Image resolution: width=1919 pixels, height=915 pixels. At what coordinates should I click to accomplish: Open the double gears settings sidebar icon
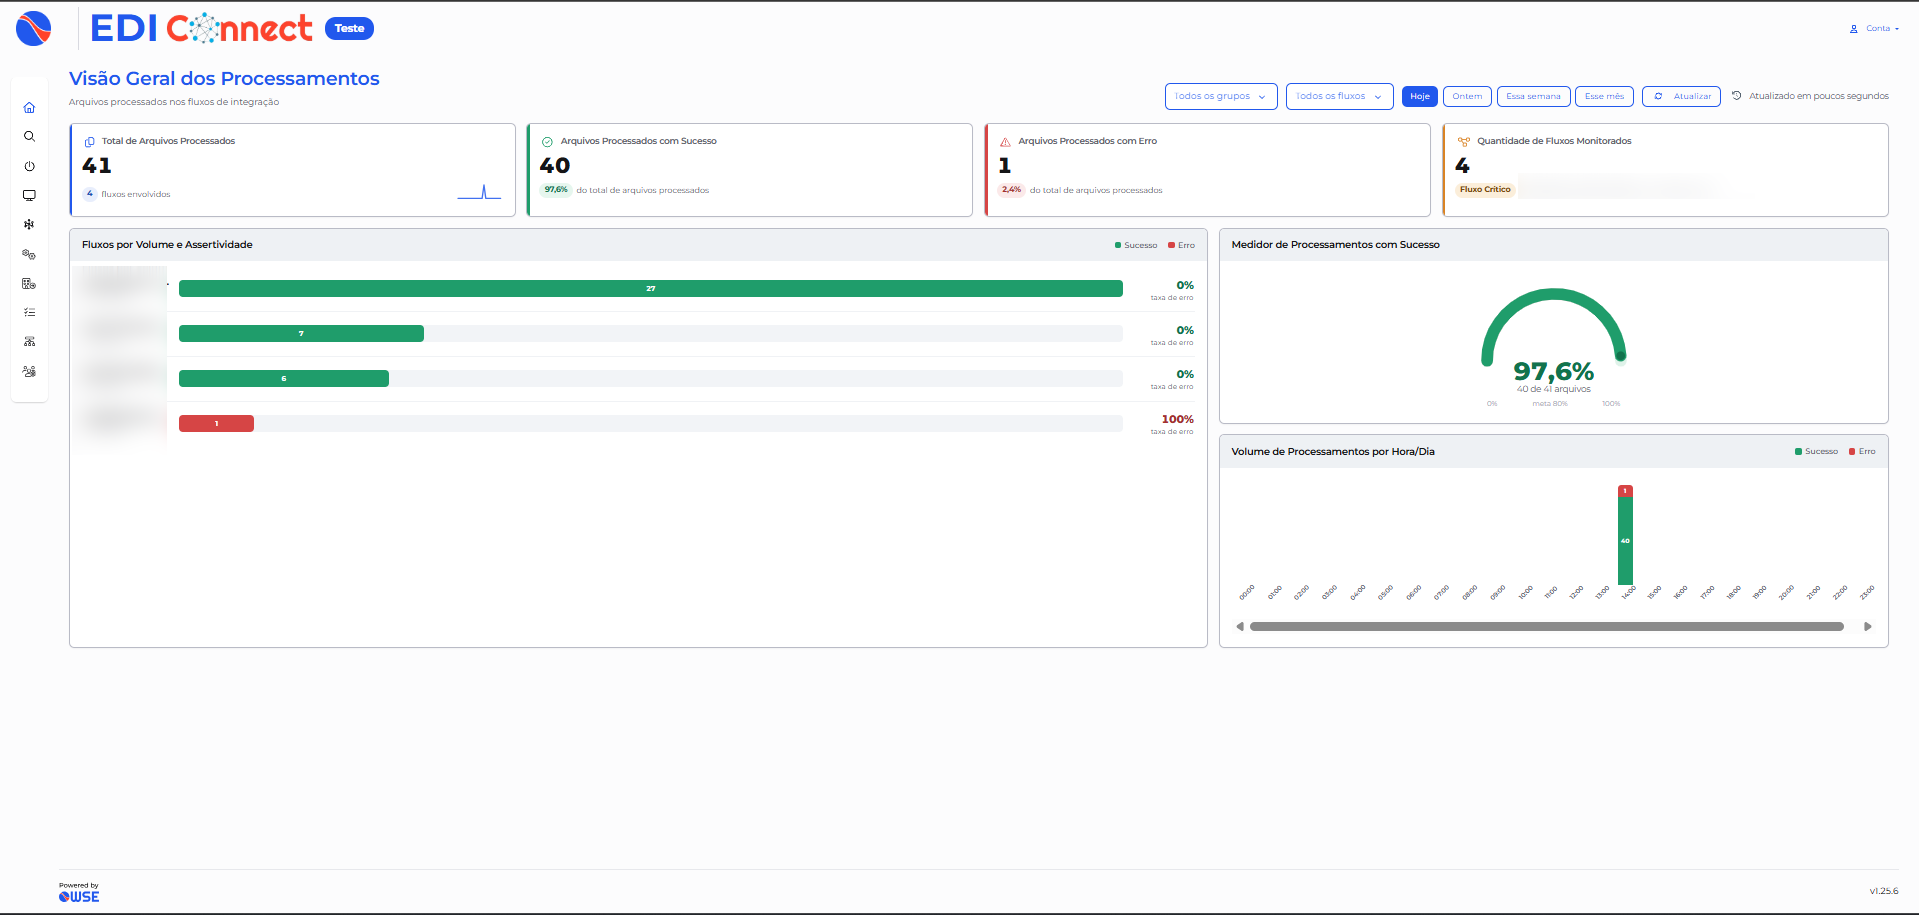[x=29, y=254]
